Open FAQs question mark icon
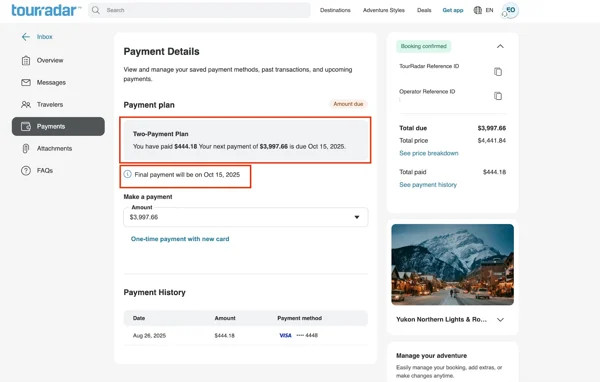 pos(26,171)
